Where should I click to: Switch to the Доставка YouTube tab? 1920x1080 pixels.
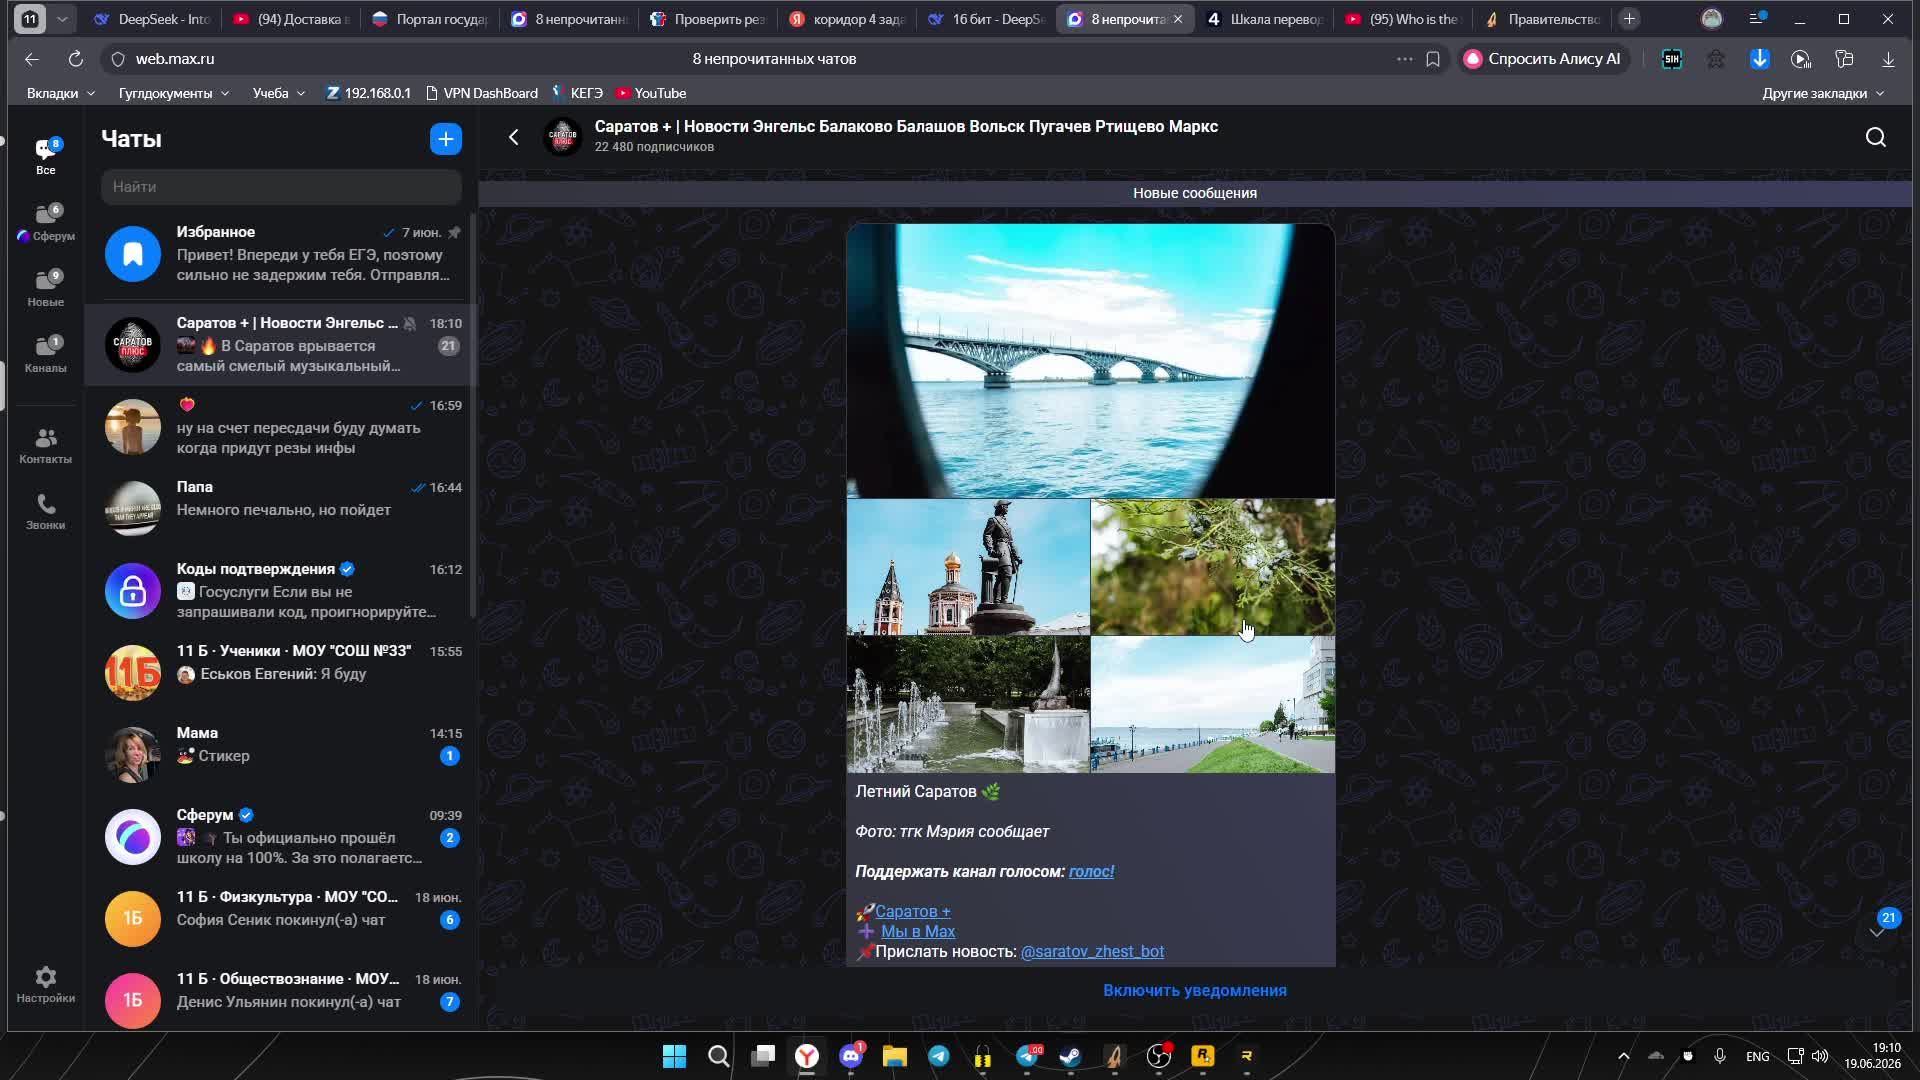tap(291, 19)
